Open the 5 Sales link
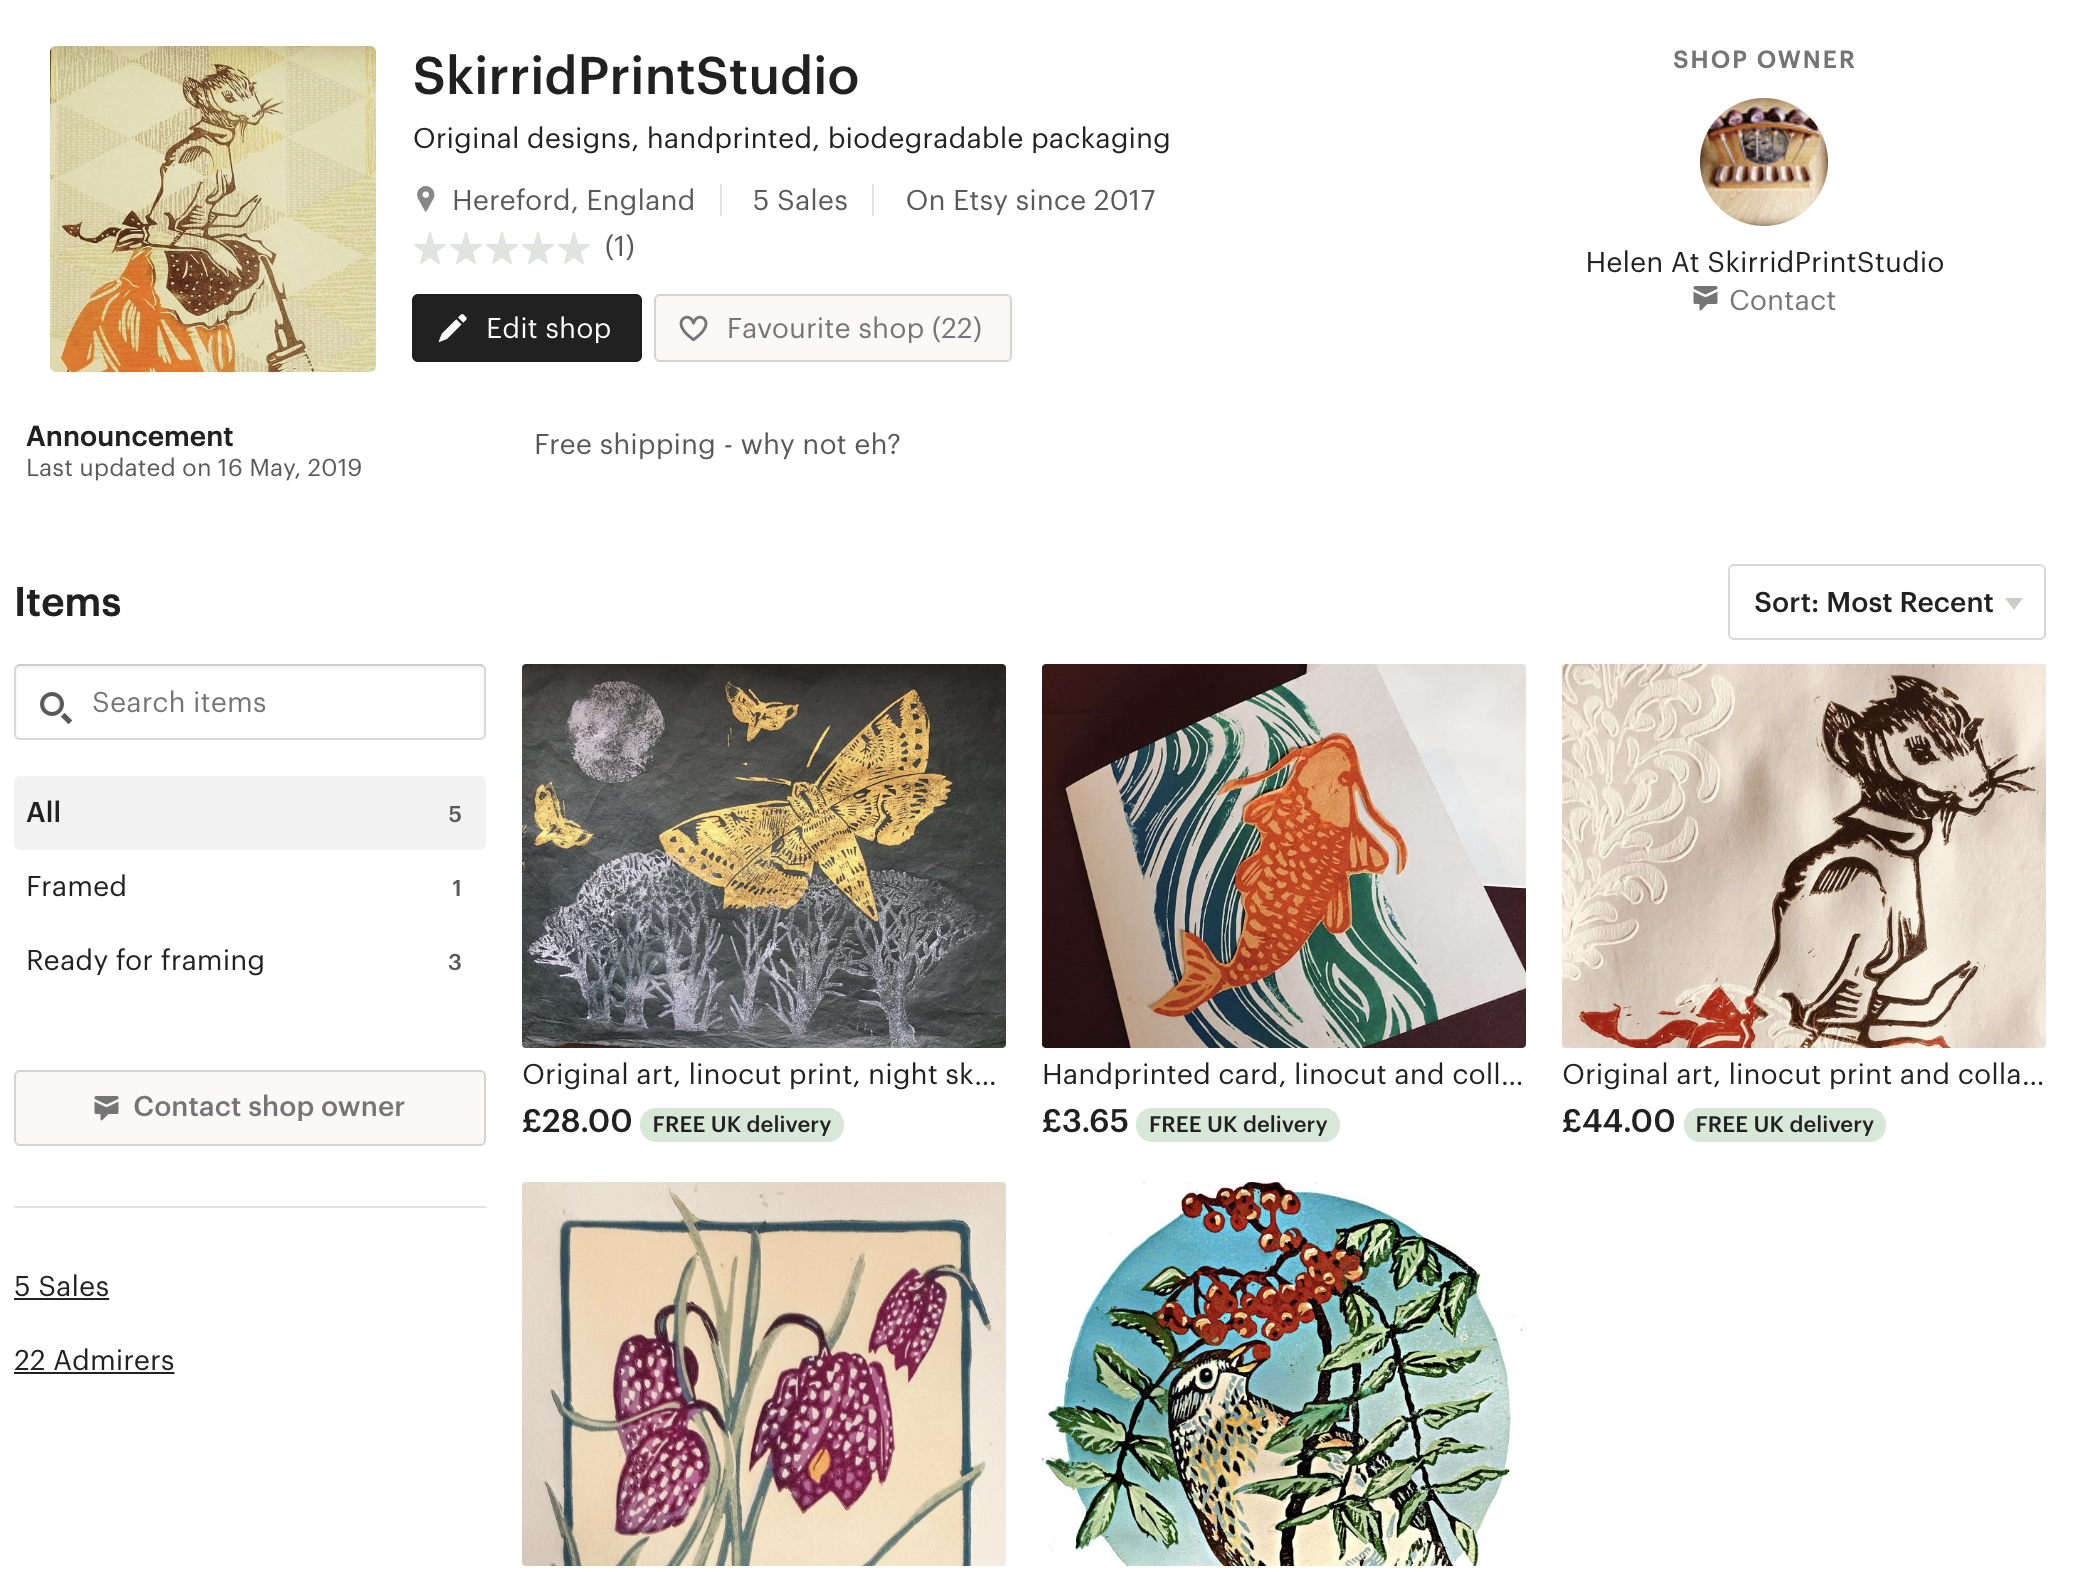Viewport: 2078px width, 1572px height. click(61, 1286)
